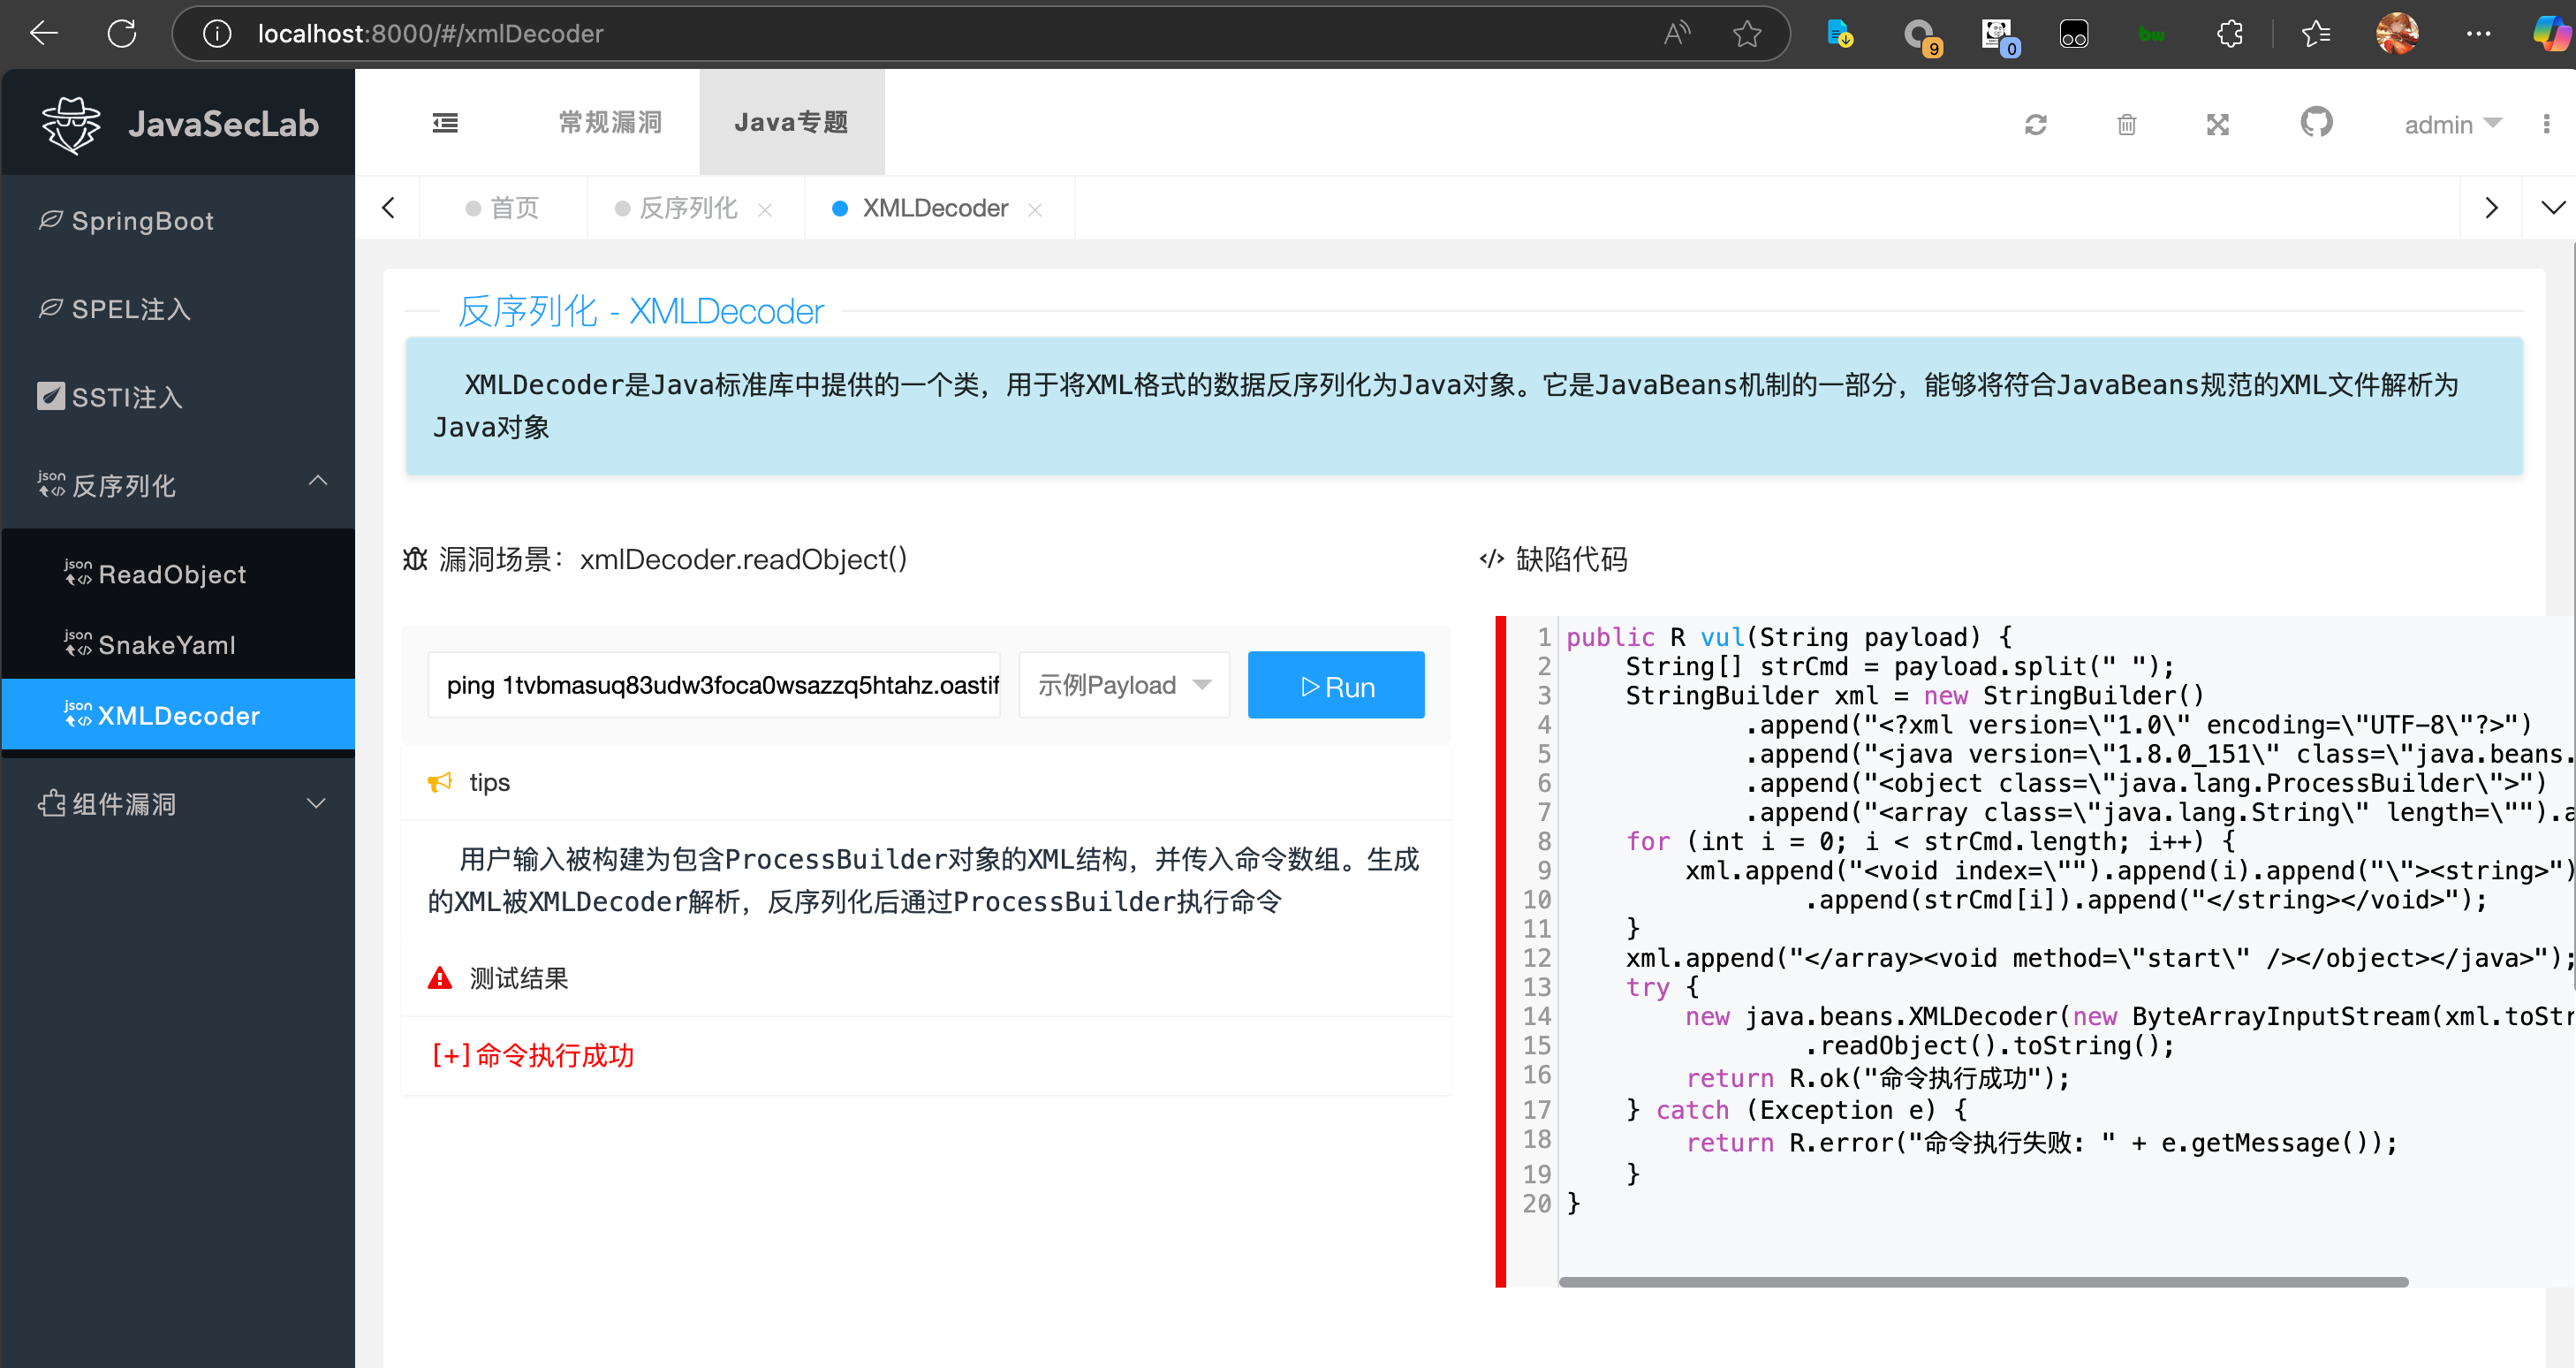Close the XMLDecoder page tab
The width and height of the screenshot is (2576, 1368).
(1035, 209)
